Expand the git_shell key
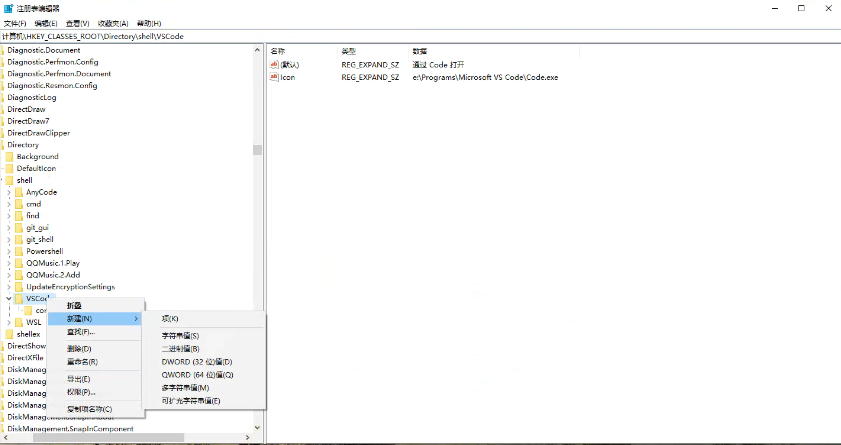This screenshot has width=841, height=445. click(x=9, y=239)
